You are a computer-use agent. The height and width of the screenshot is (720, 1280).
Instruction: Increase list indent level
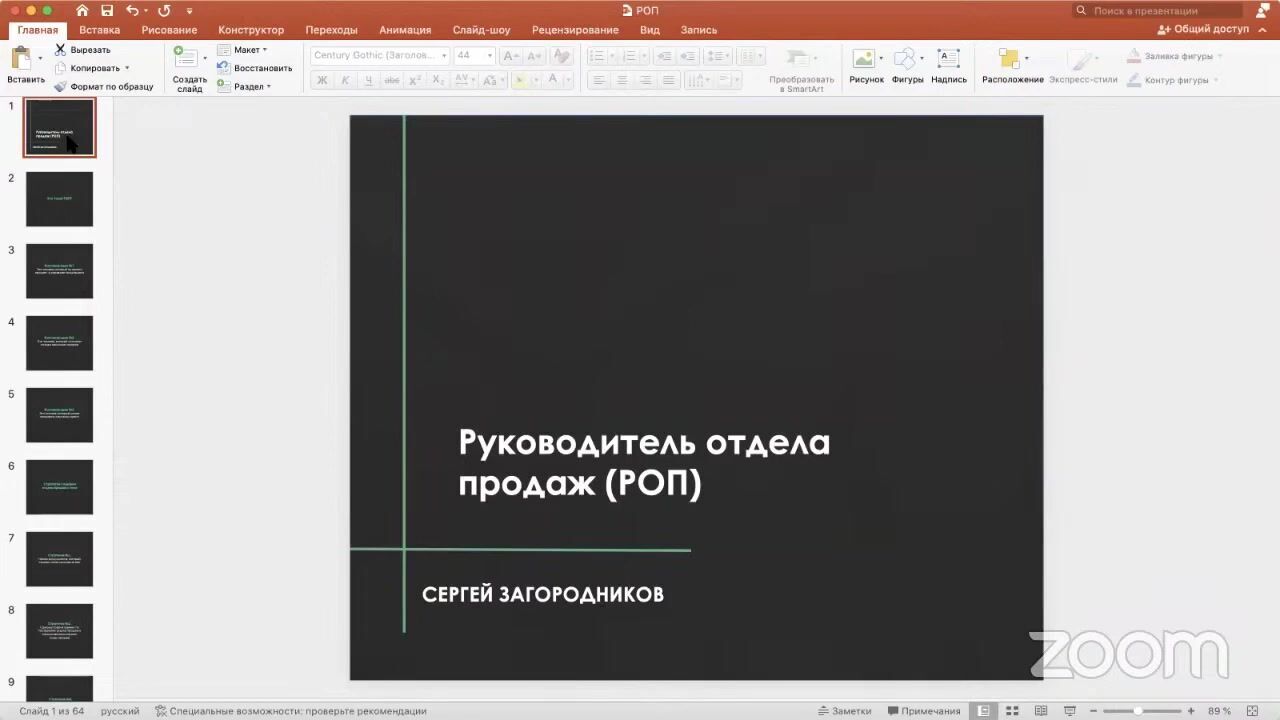[x=688, y=56]
